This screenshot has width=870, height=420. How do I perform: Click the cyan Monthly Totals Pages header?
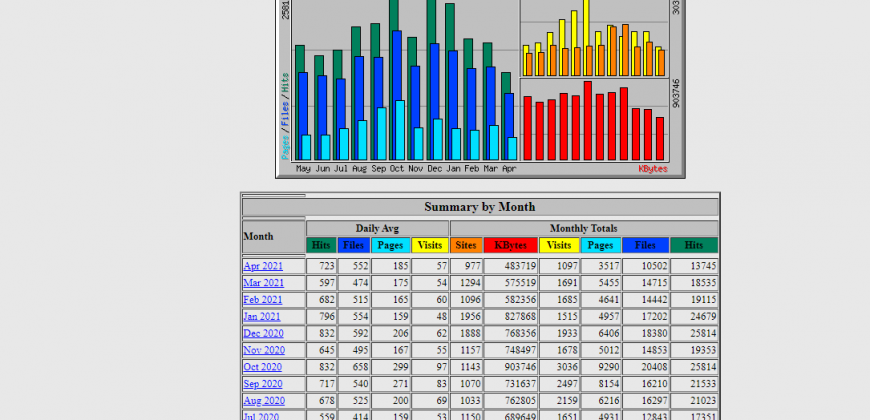600,245
